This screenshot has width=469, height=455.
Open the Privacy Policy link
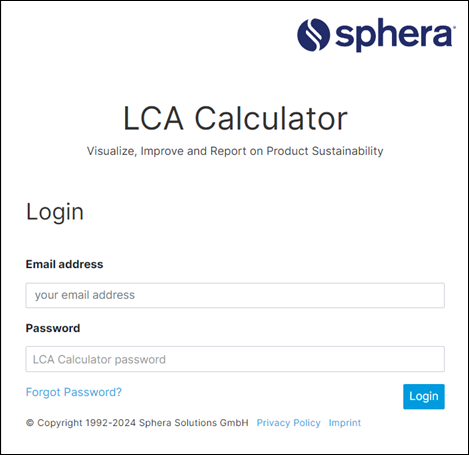[x=289, y=423]
